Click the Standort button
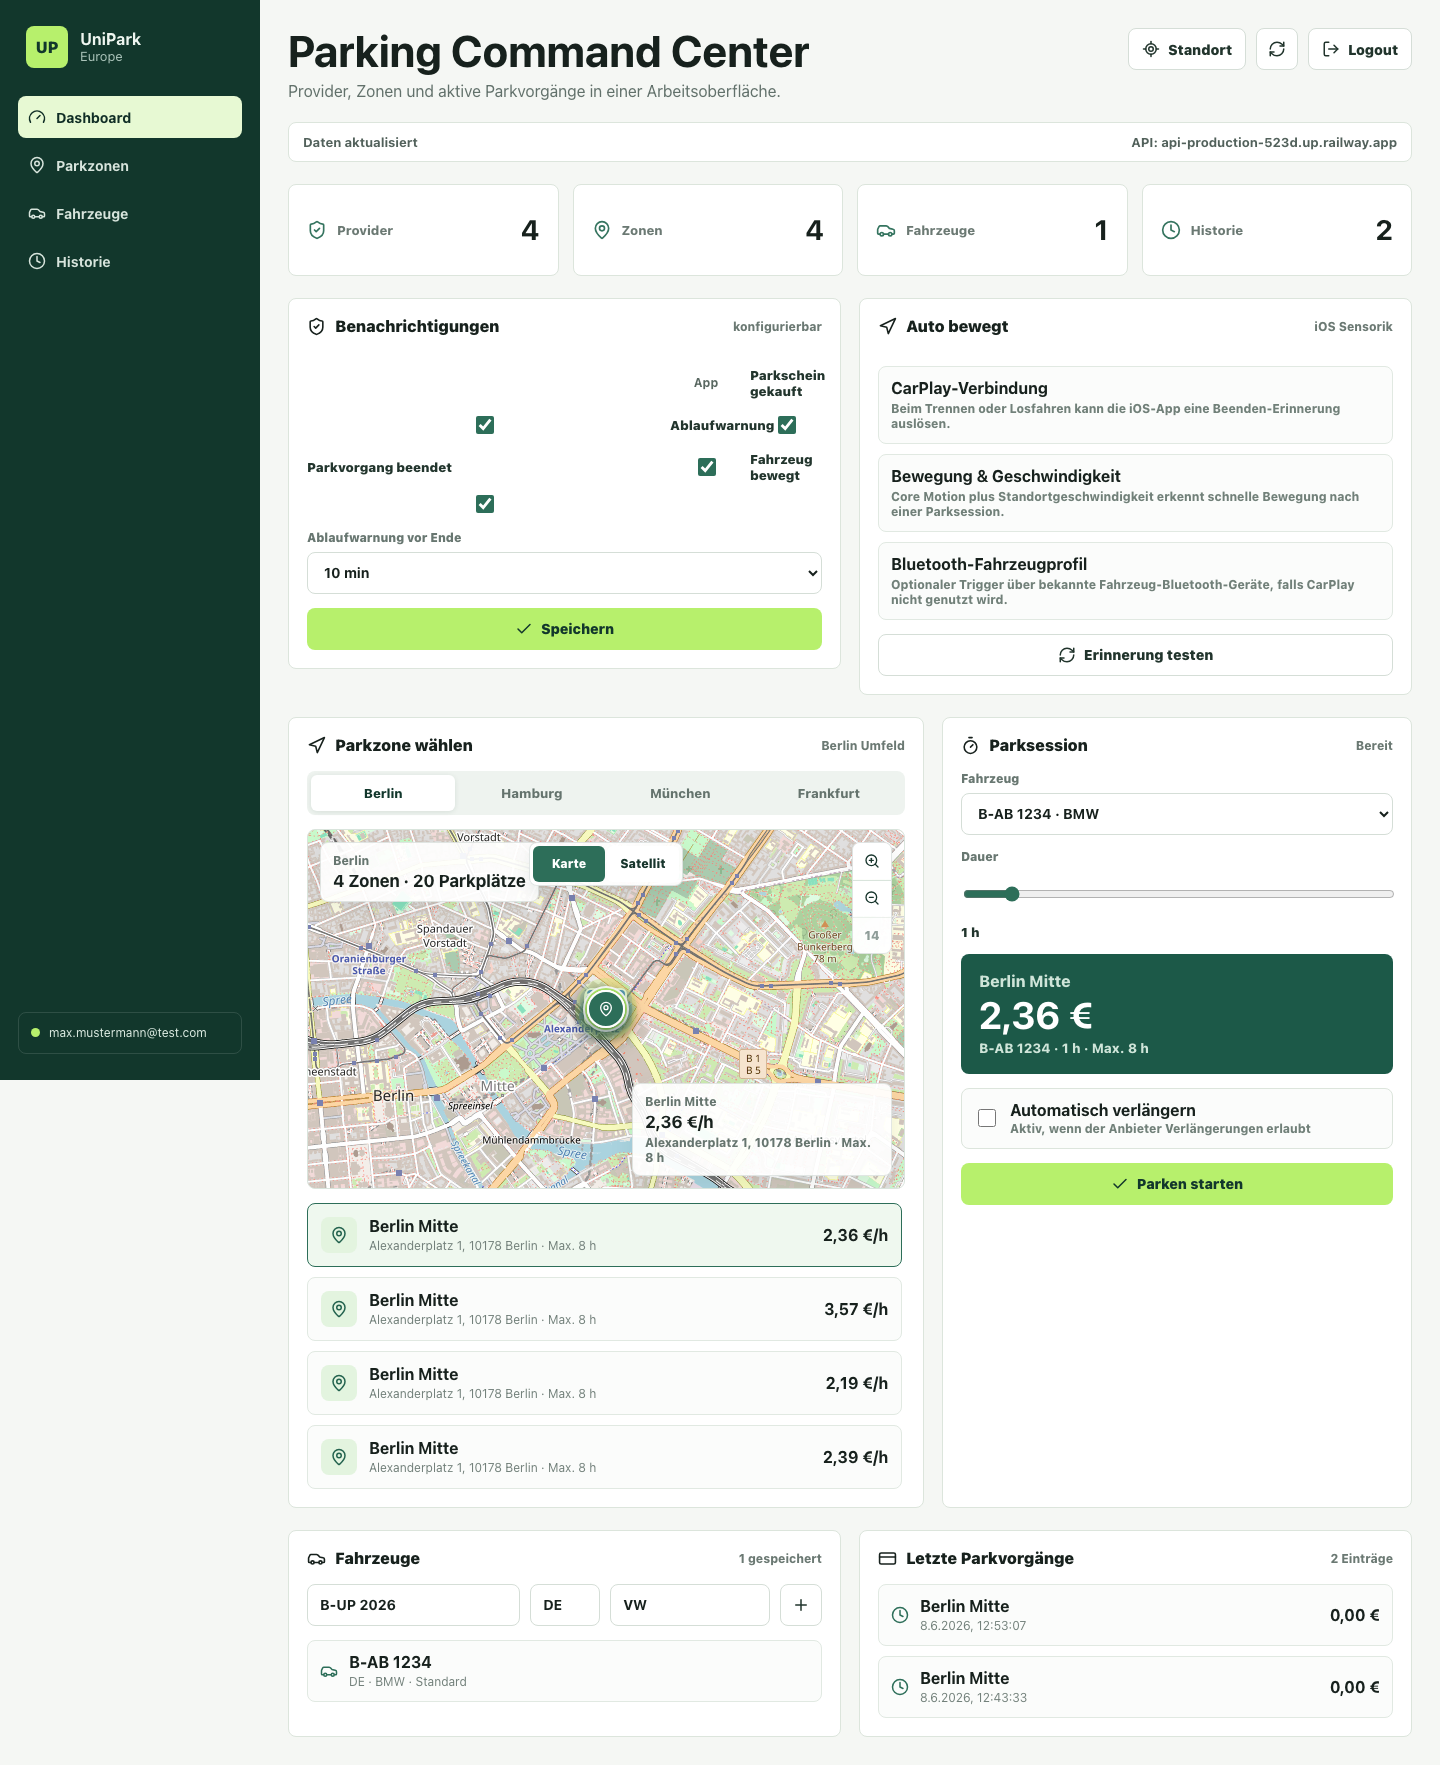This screenshot has height=1765, width=1440. pos(1187,49)
